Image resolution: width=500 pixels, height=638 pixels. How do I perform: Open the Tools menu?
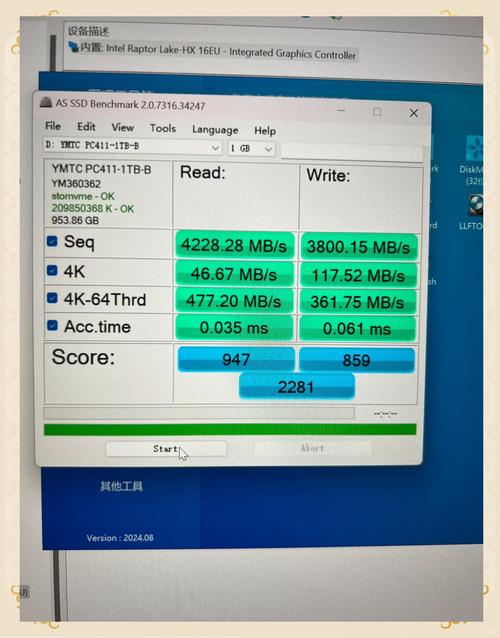(163, 129)
